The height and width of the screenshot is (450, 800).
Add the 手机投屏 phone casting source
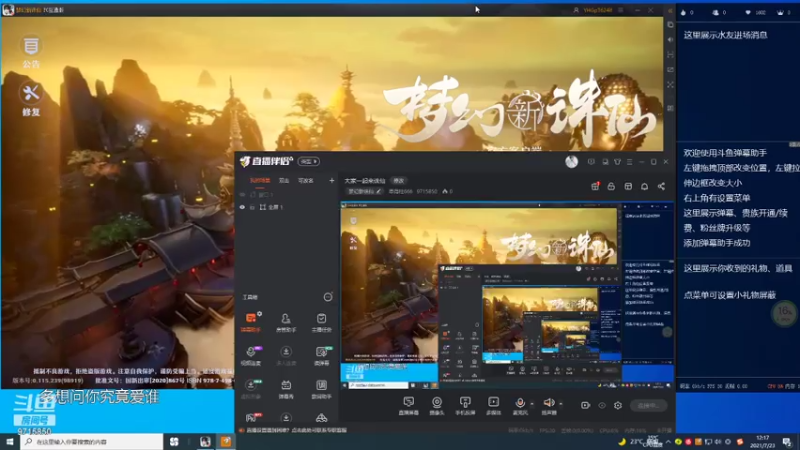tap(465, 406)
